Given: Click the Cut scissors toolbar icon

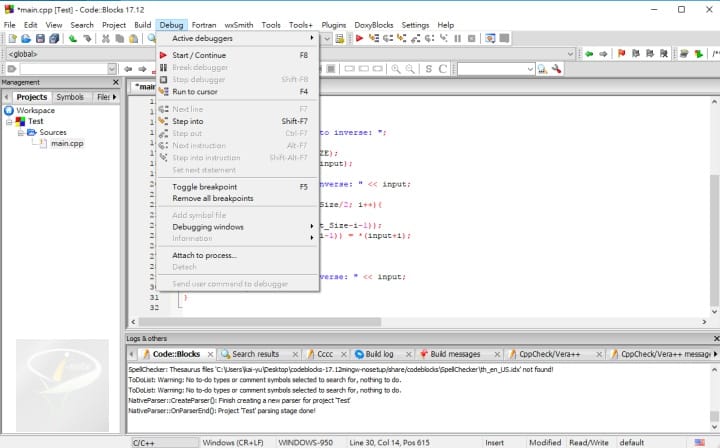Looking at the screenshot, I should click(x=106, y=39).
